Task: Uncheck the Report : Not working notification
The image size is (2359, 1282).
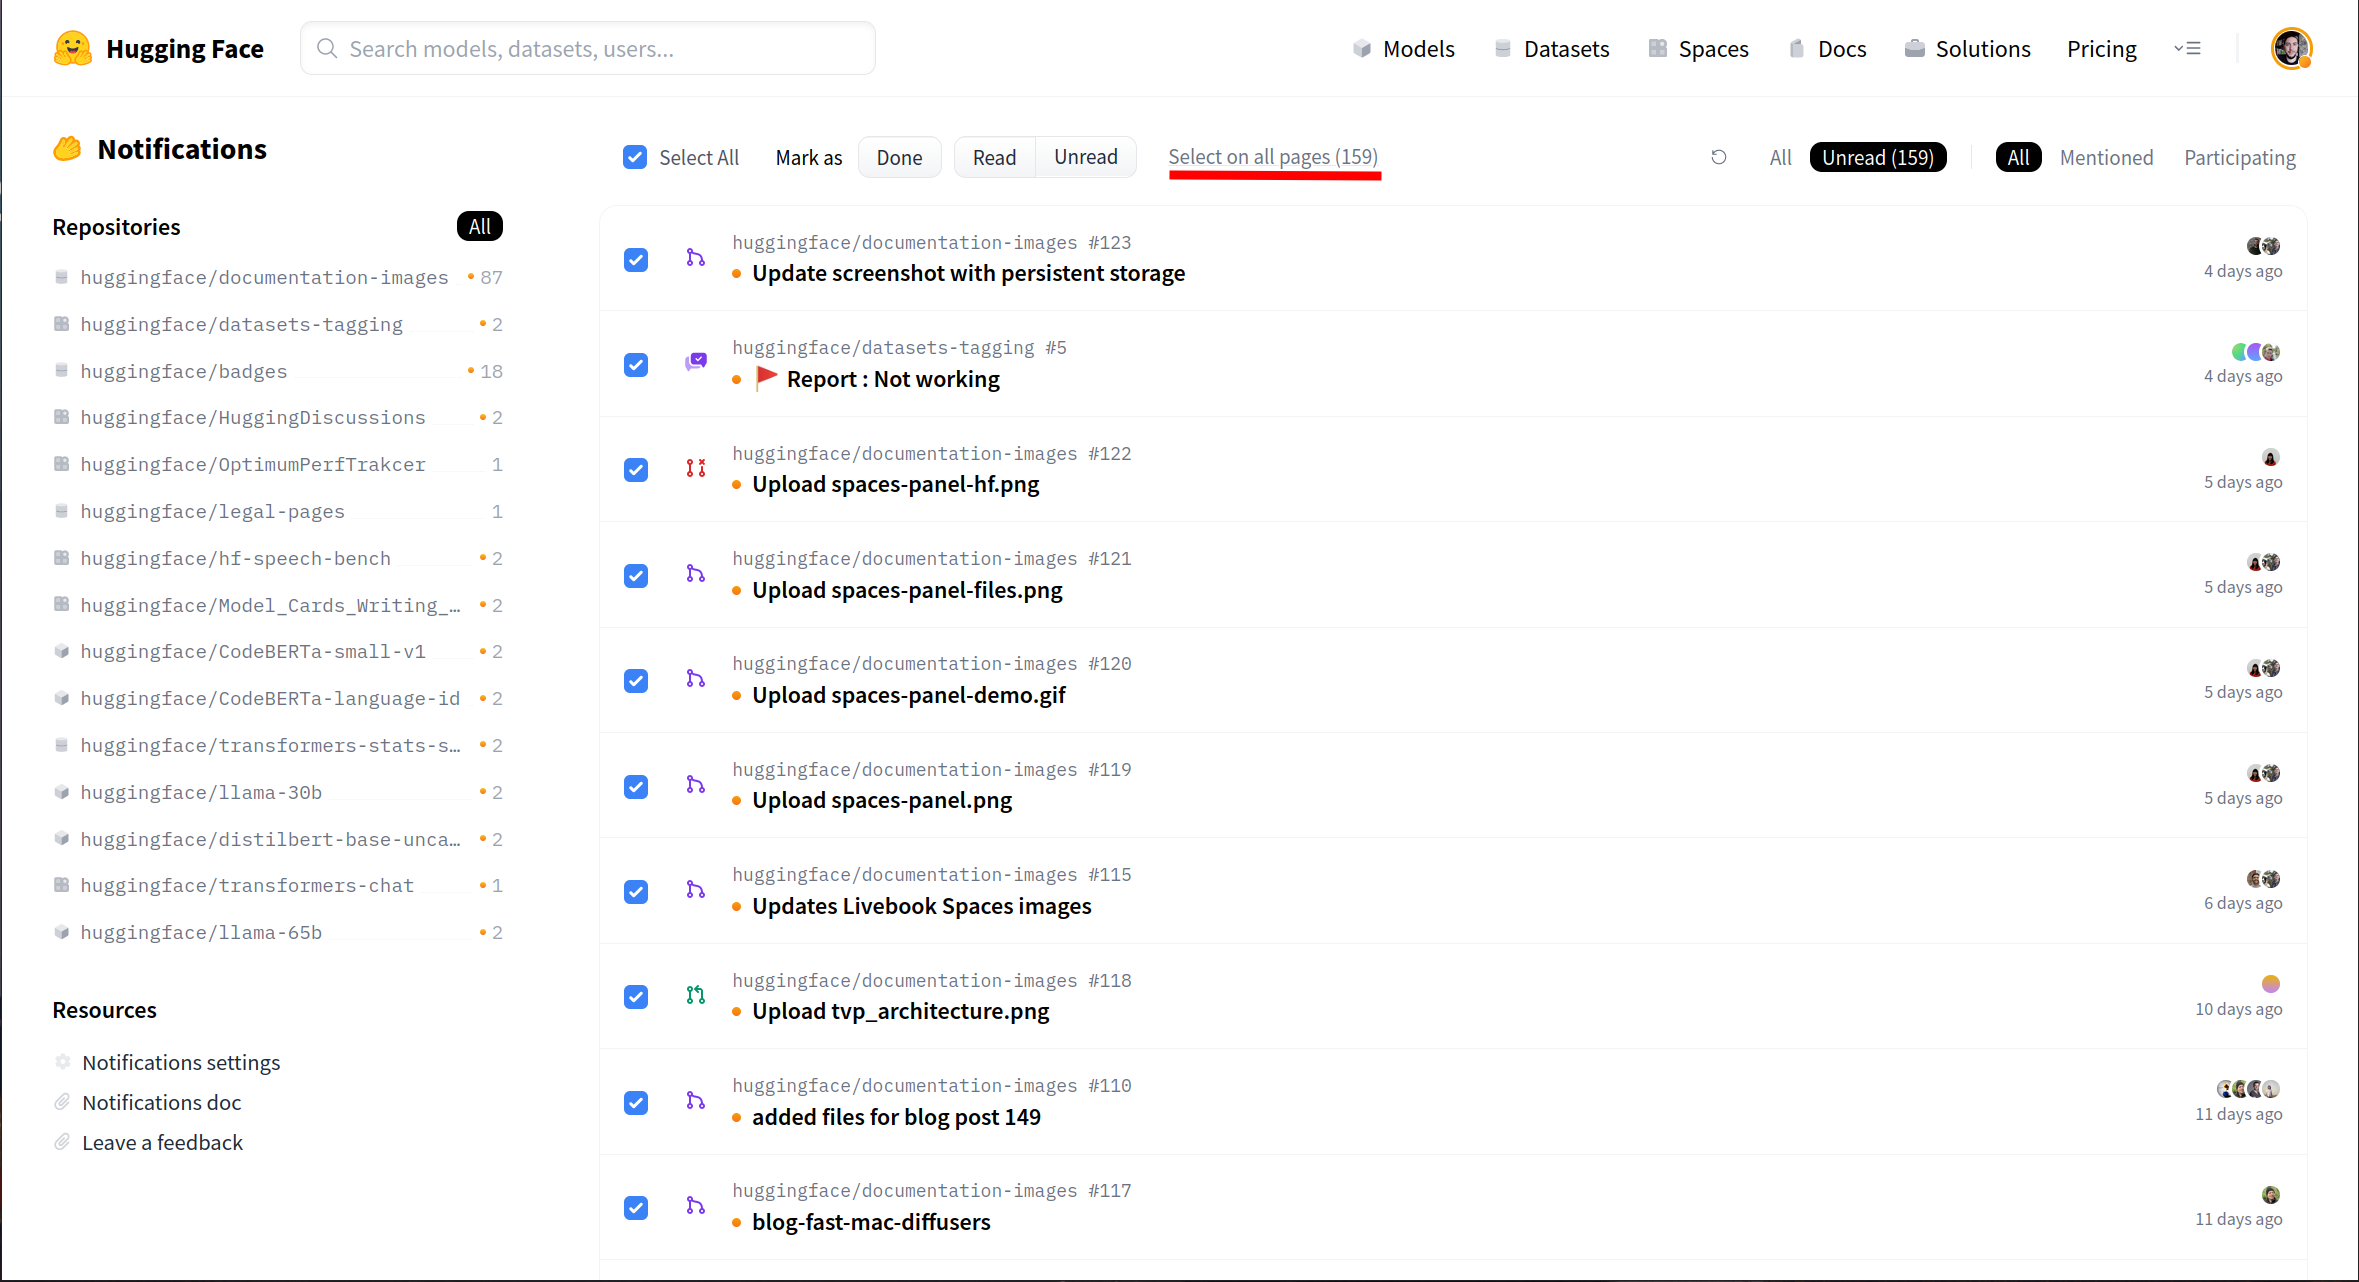Action: click(636, 365)
